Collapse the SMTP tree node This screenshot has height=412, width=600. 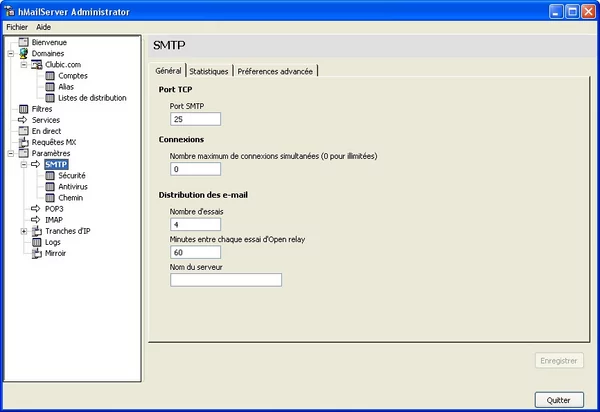coord(24,164)
